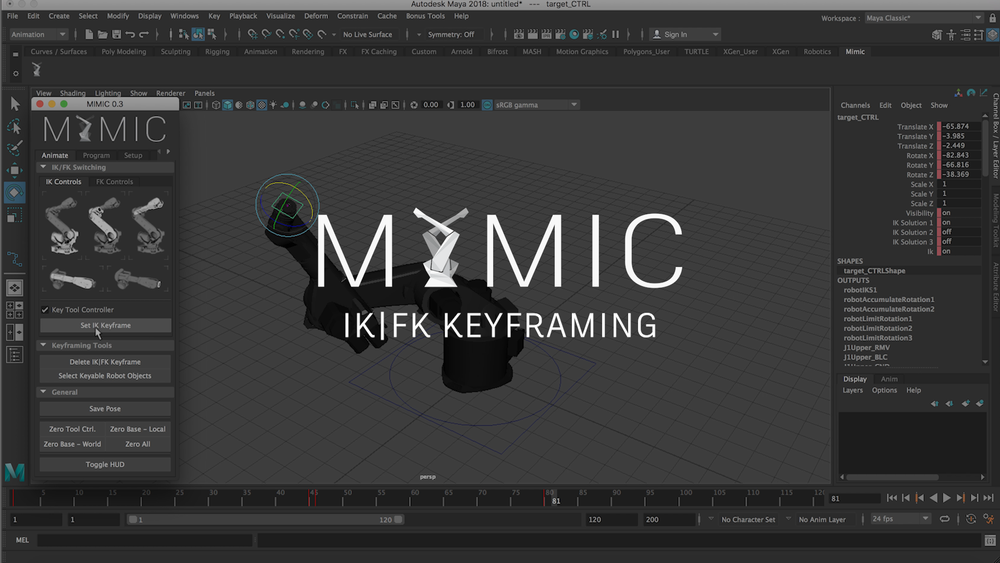Open the Anim tab in layer editor
The width and height of the screenshot is (1000, 563).
tap(889, 379)
